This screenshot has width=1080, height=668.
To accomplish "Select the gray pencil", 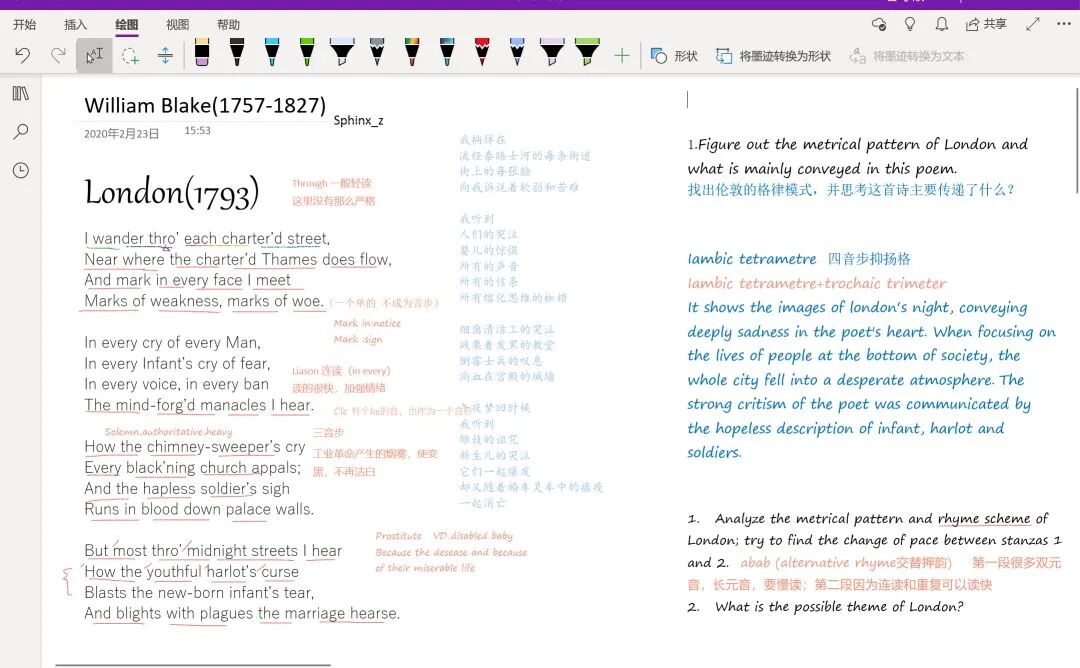I will 377,52.
